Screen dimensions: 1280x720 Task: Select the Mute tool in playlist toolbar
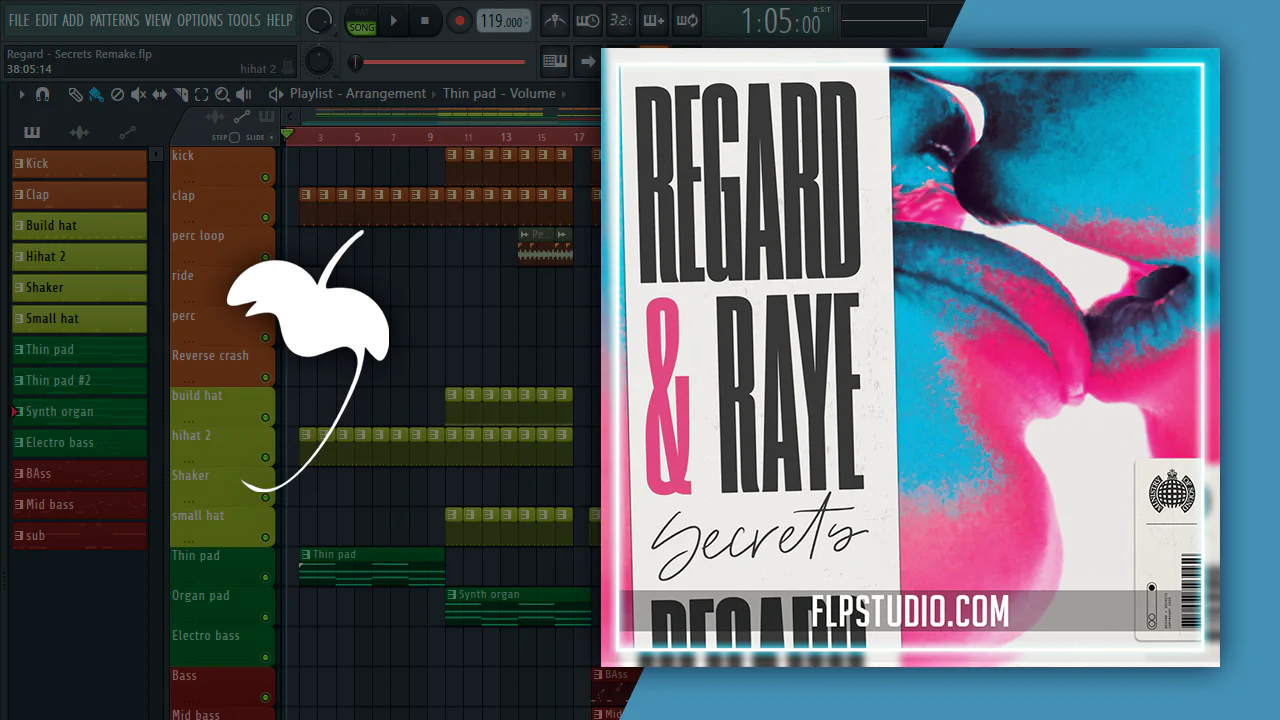(138, 94)
